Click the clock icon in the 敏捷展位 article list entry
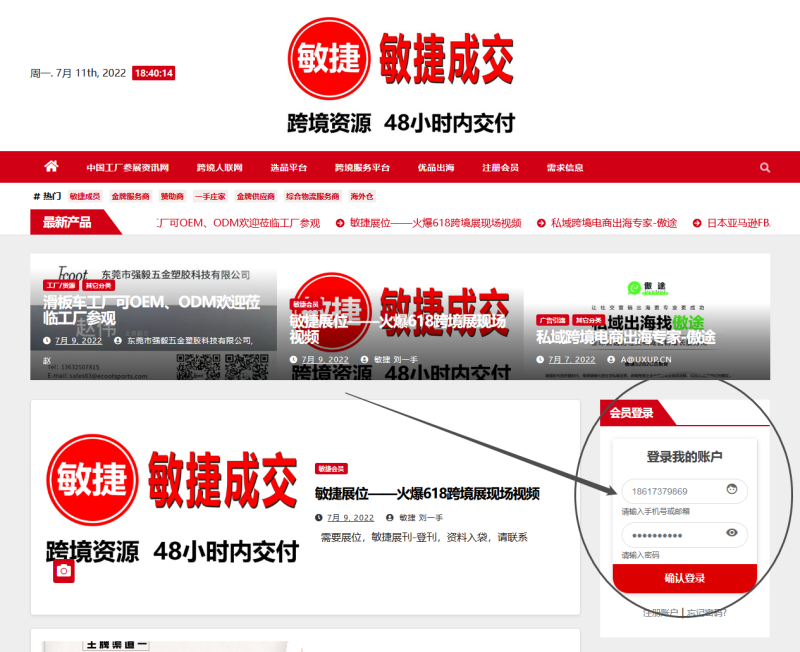 (319, 517)
